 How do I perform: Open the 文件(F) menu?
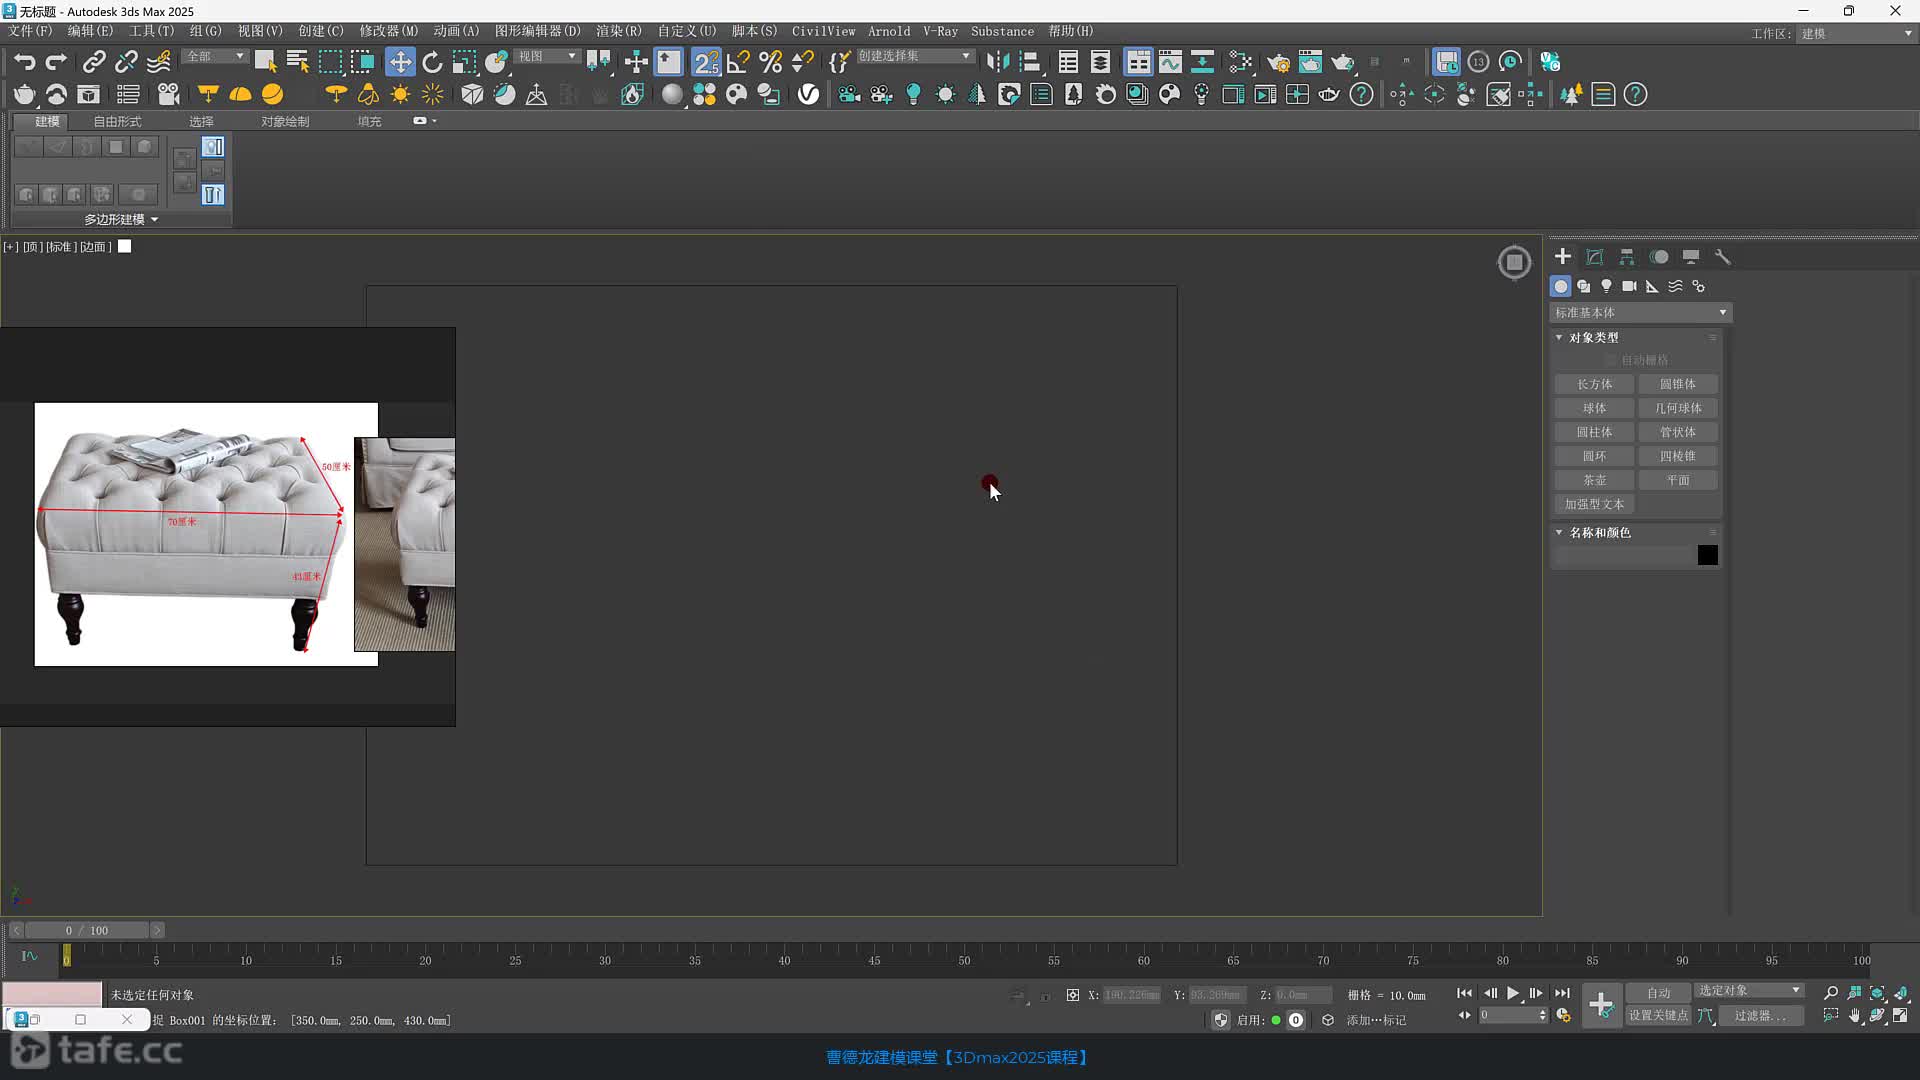tap(30, 31)
